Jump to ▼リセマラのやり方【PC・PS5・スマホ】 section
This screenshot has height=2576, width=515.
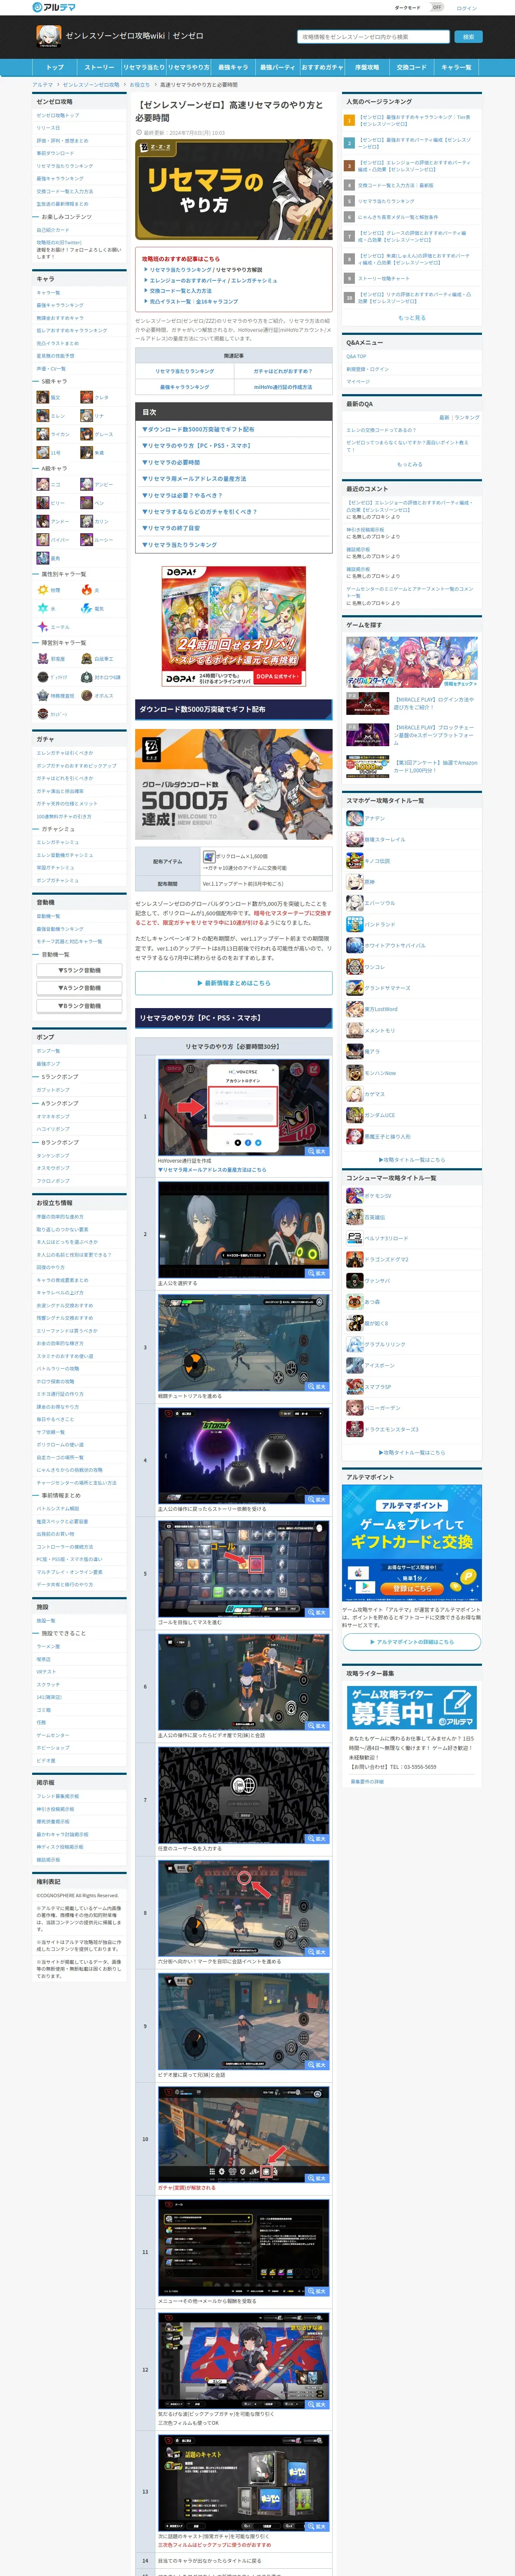pyautogui.click(x=197, y=446)
